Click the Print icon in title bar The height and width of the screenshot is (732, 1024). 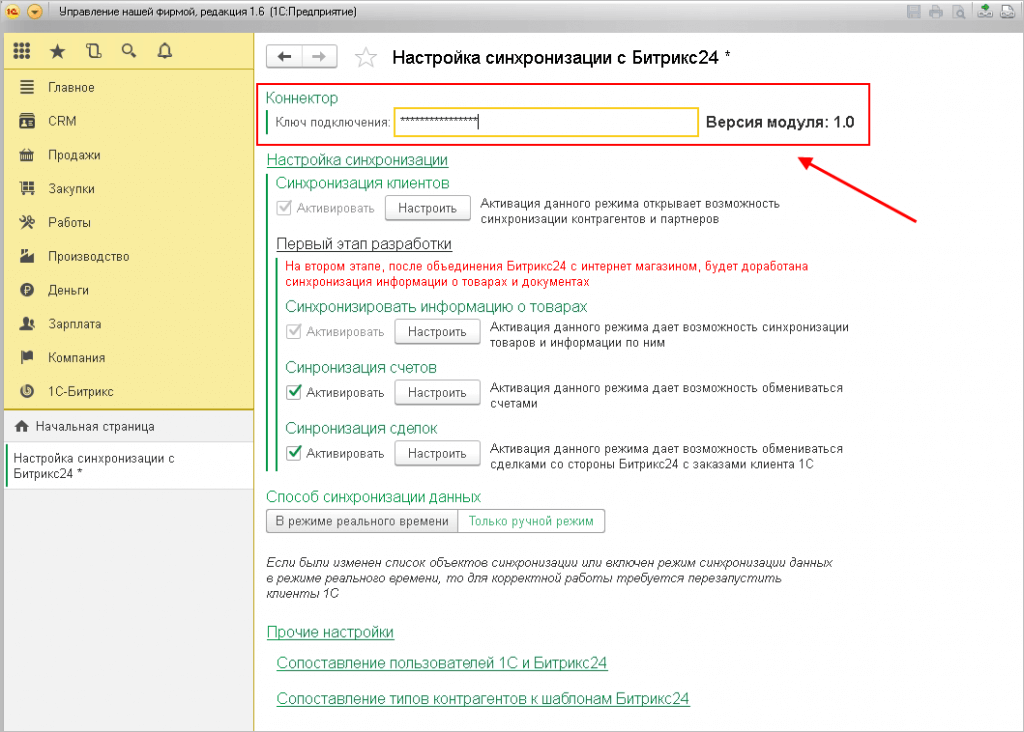click(x=936, y=11)
